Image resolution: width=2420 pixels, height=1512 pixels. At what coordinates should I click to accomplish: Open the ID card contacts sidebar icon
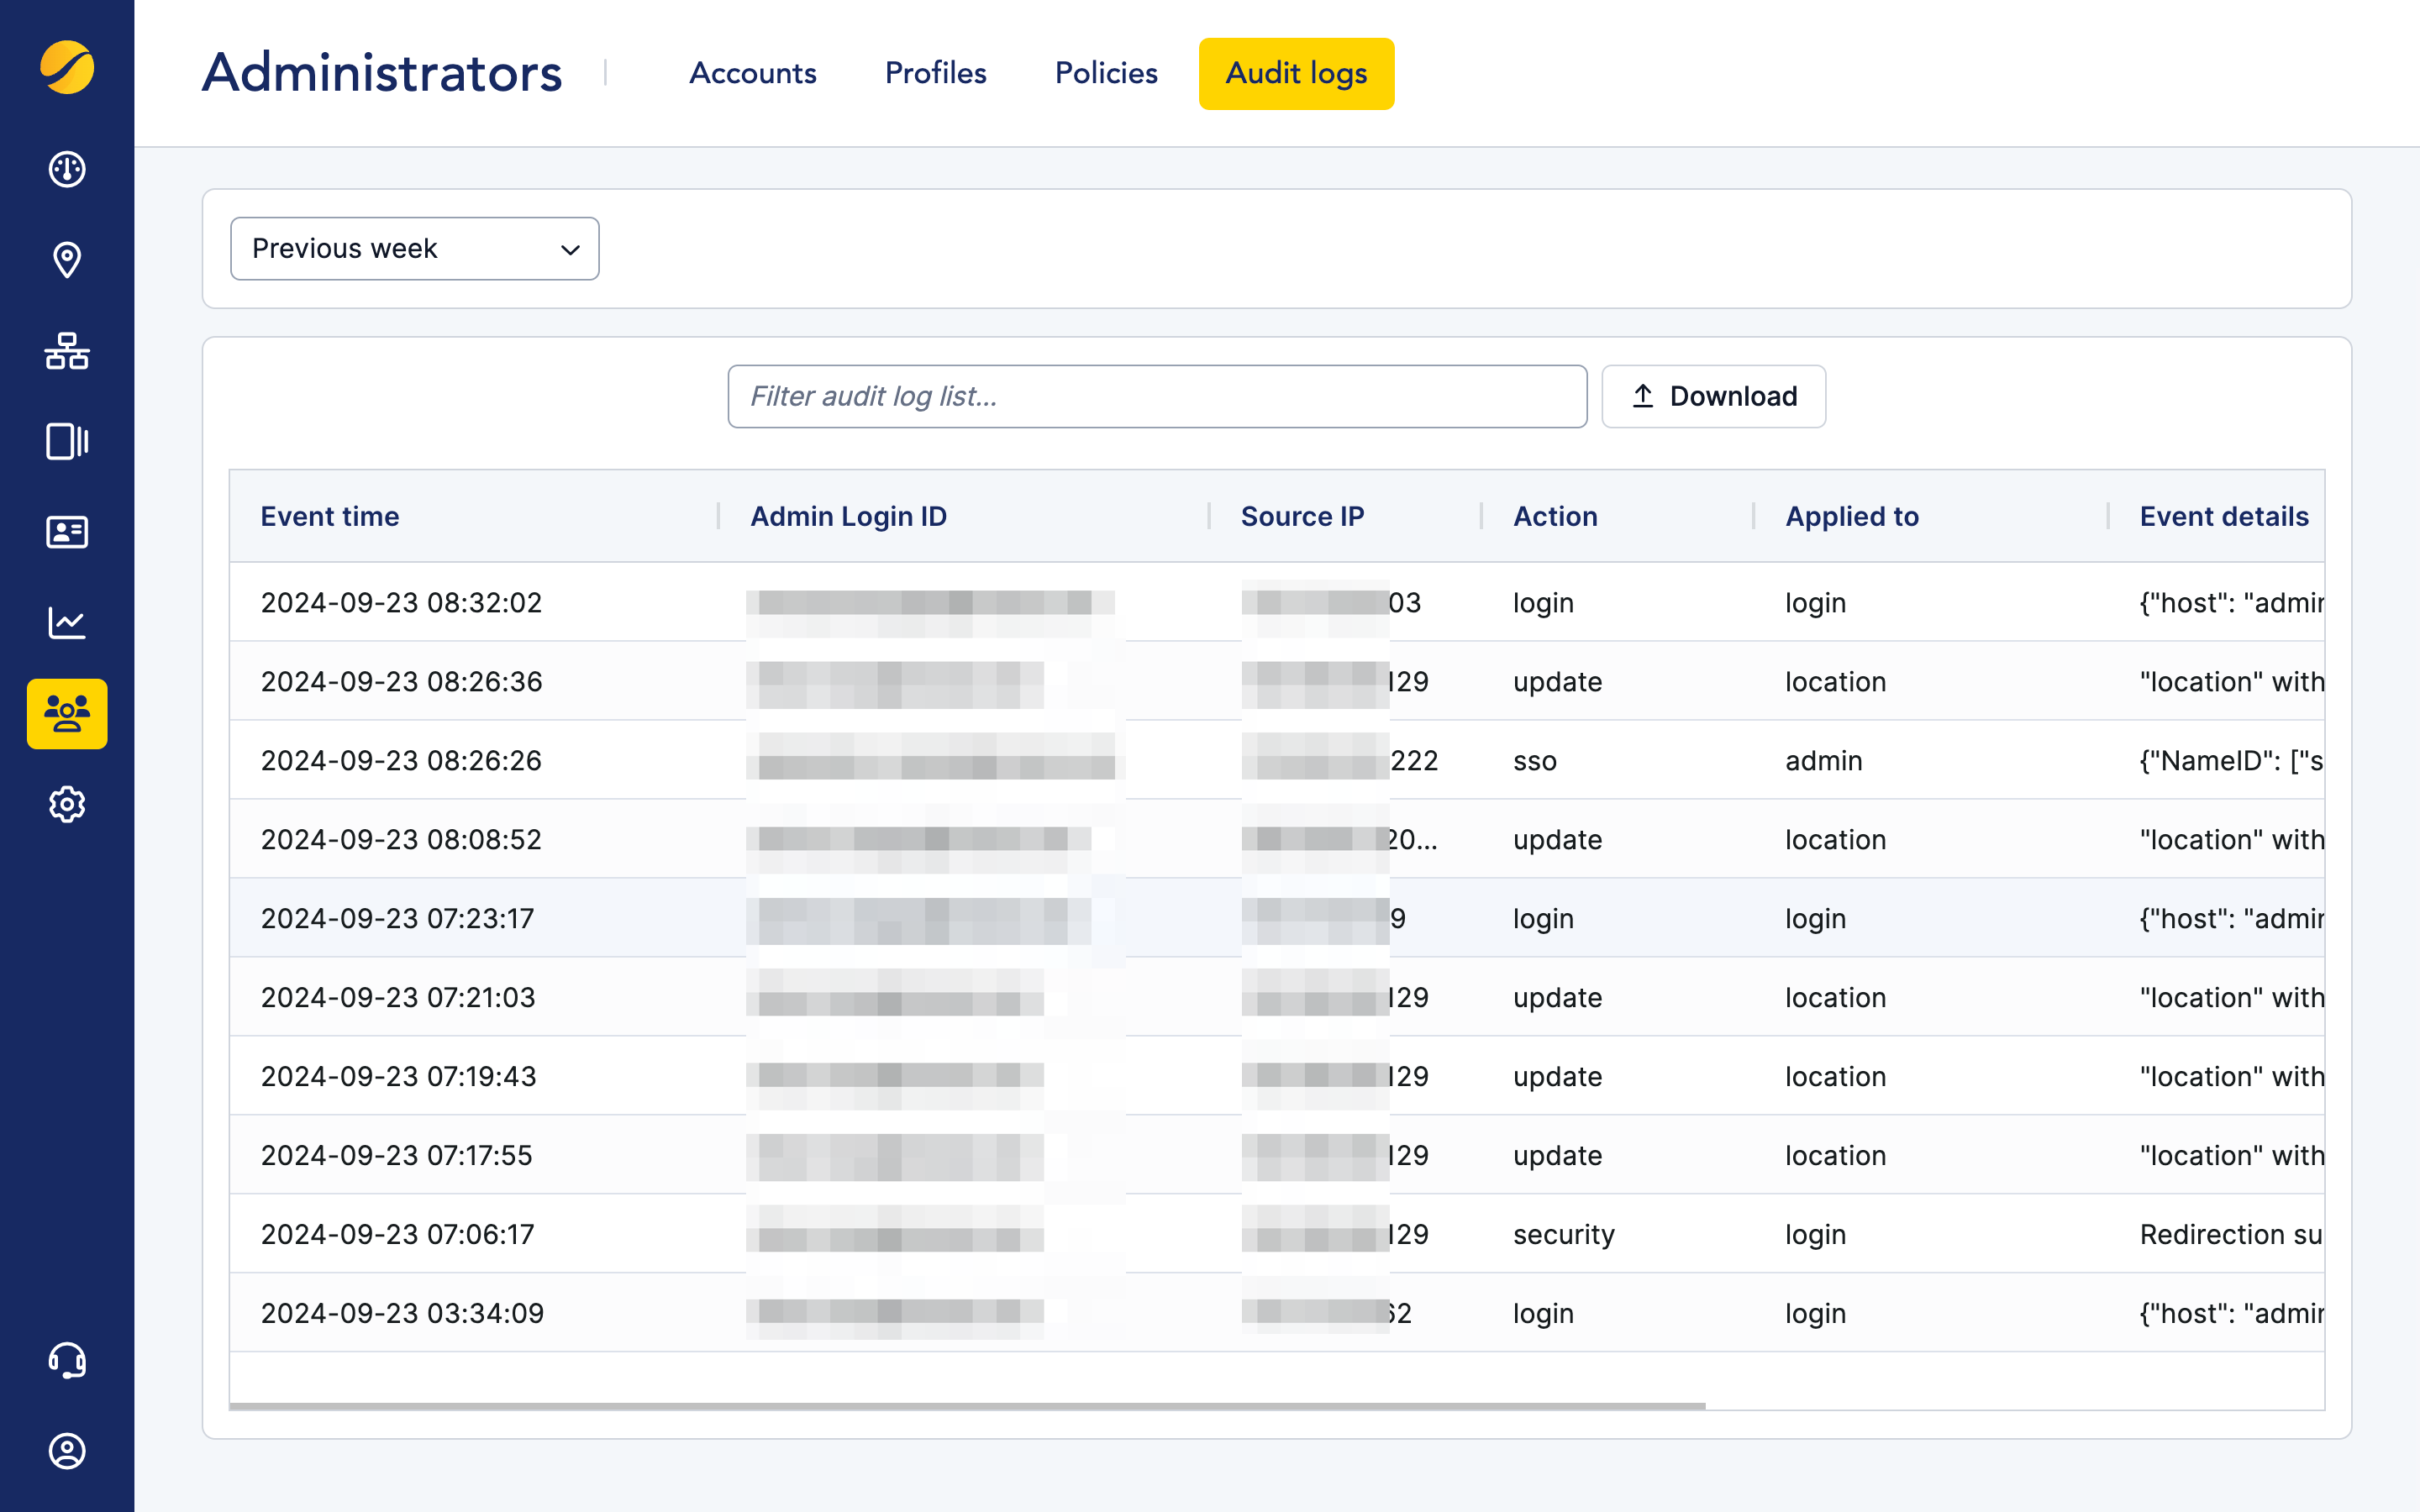coord(66,532)
